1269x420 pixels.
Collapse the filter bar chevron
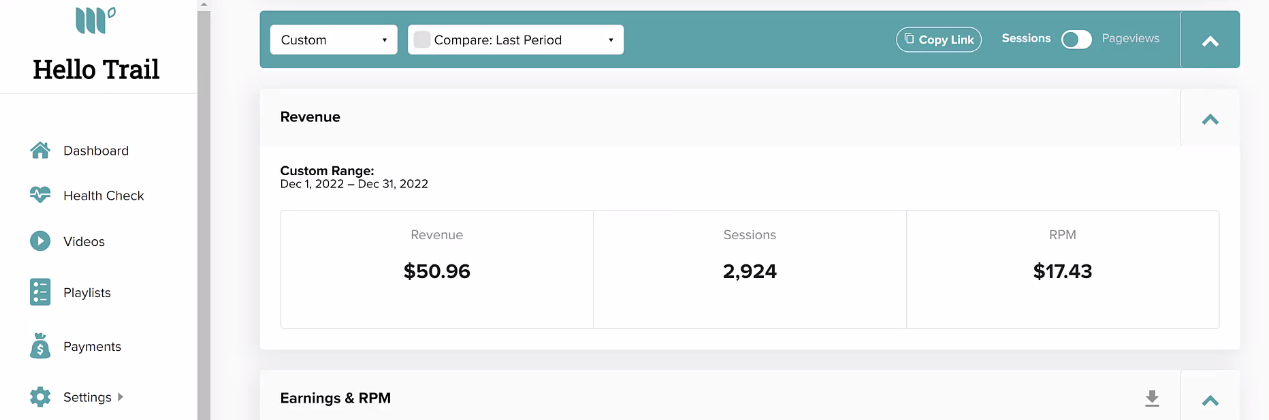(1210, 41)
